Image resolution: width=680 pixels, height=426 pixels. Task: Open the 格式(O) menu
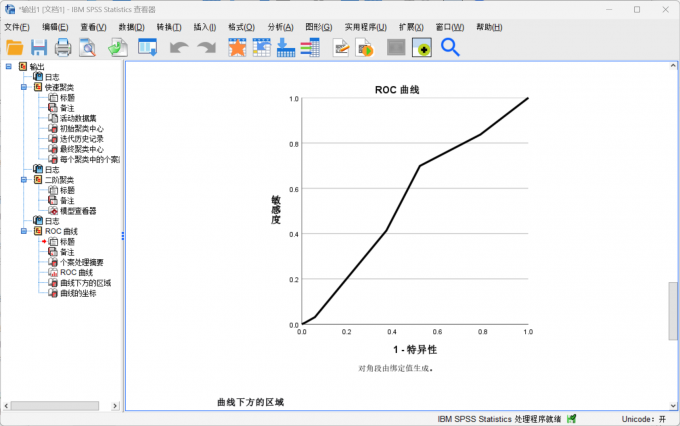[x=242, y=27]
